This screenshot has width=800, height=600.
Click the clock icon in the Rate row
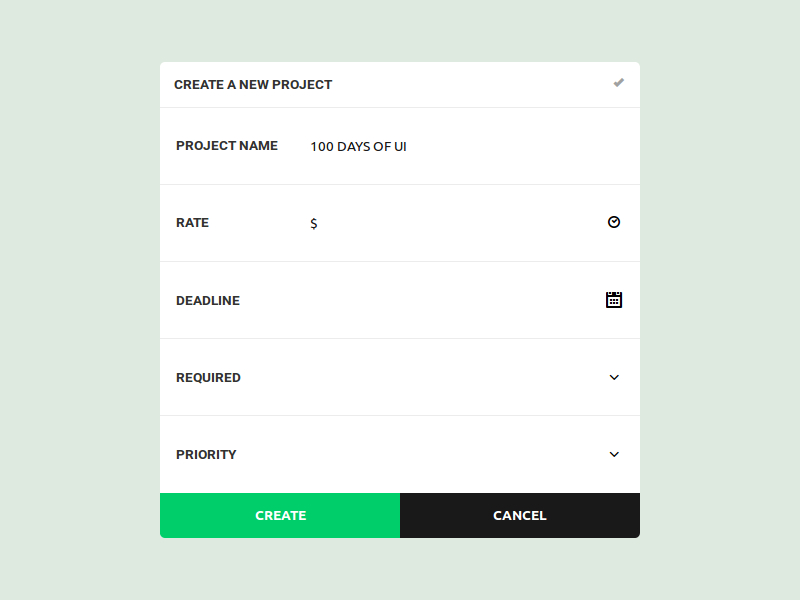point(614,222)
